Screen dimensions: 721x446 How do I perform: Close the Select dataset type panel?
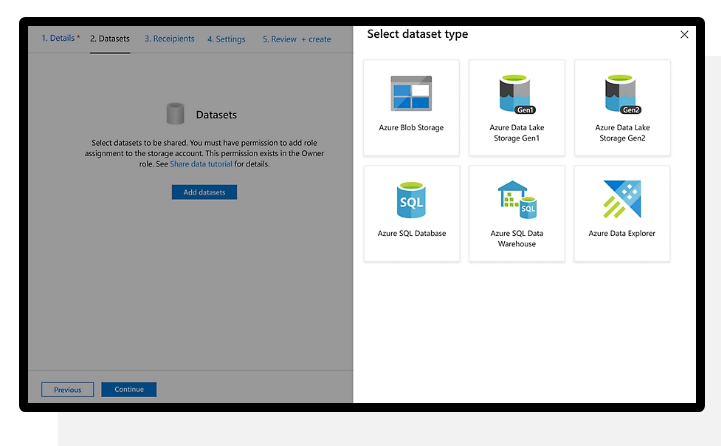(684, 35)
